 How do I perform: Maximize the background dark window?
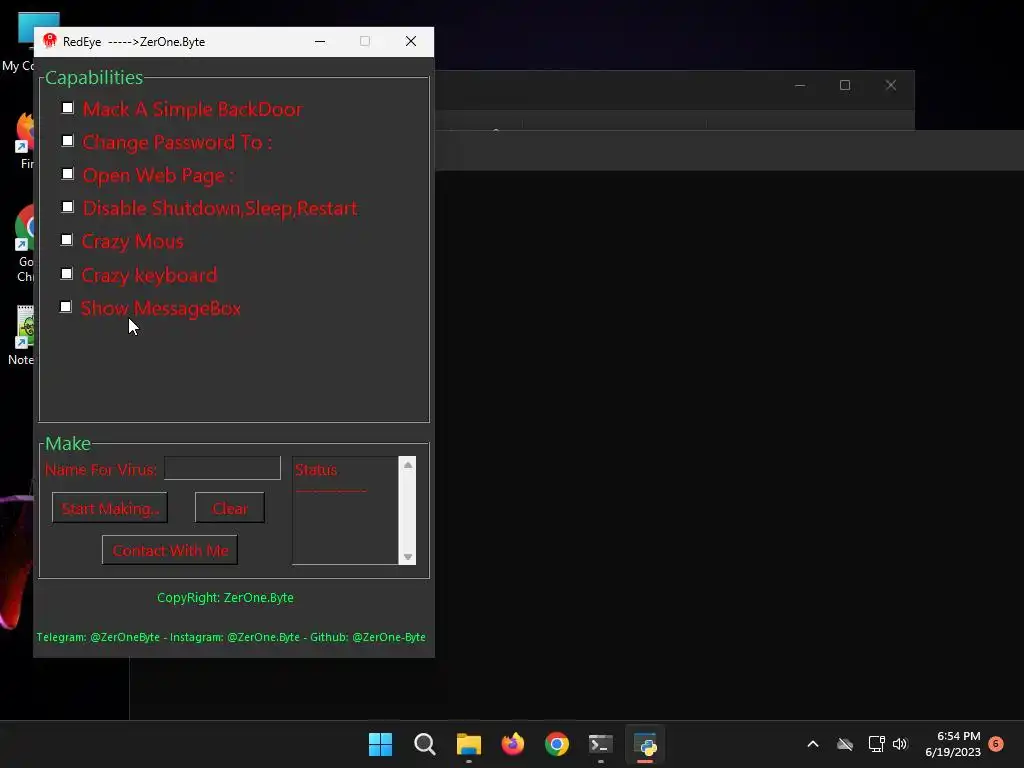pos(845,86)
